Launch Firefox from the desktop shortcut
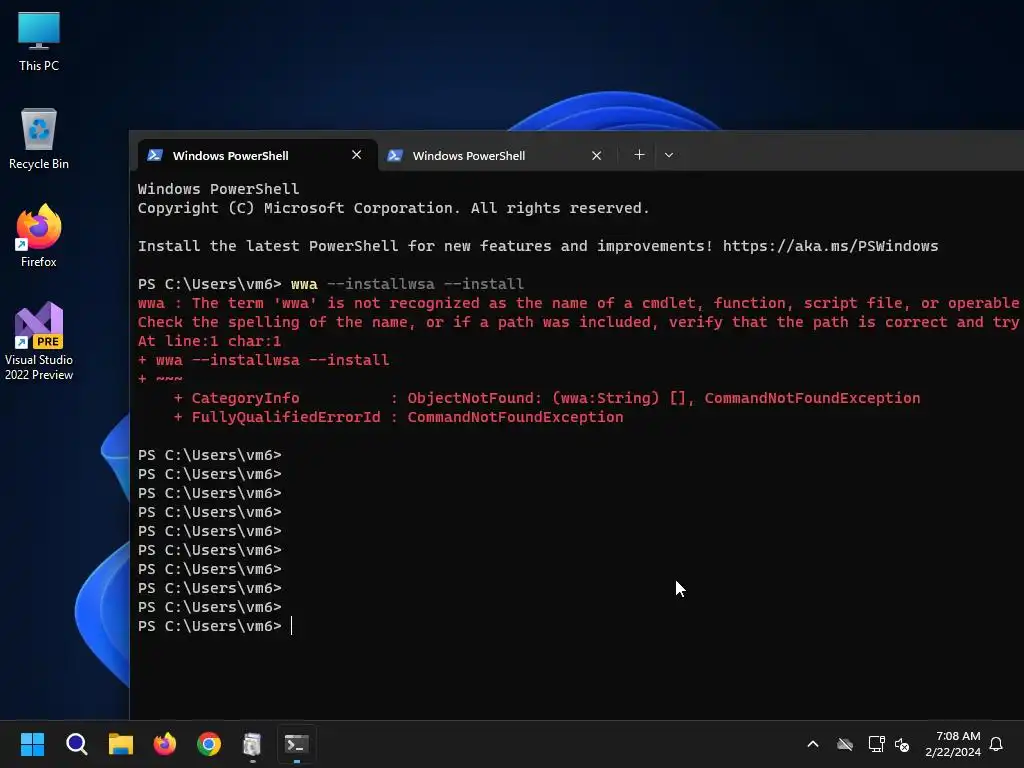 pyautogui.click(x=39, y=236)
